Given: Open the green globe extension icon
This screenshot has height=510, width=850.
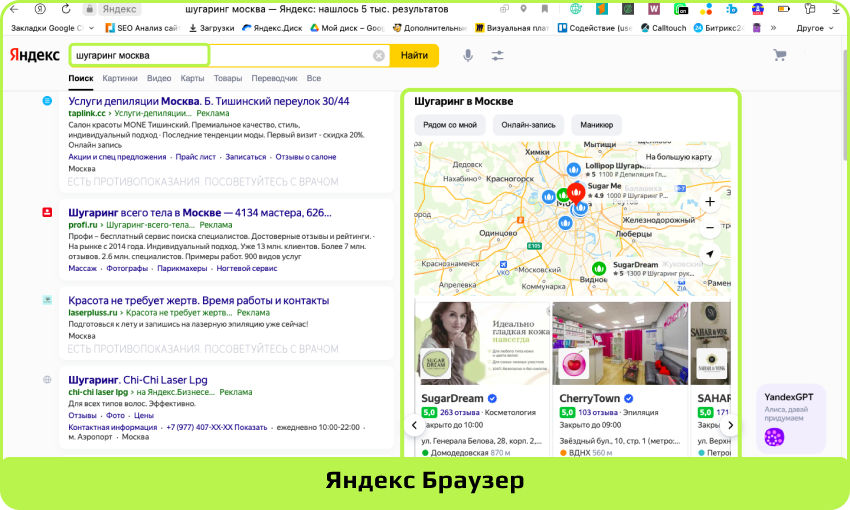Looking at the screenshot, I should tap(576, 9).
